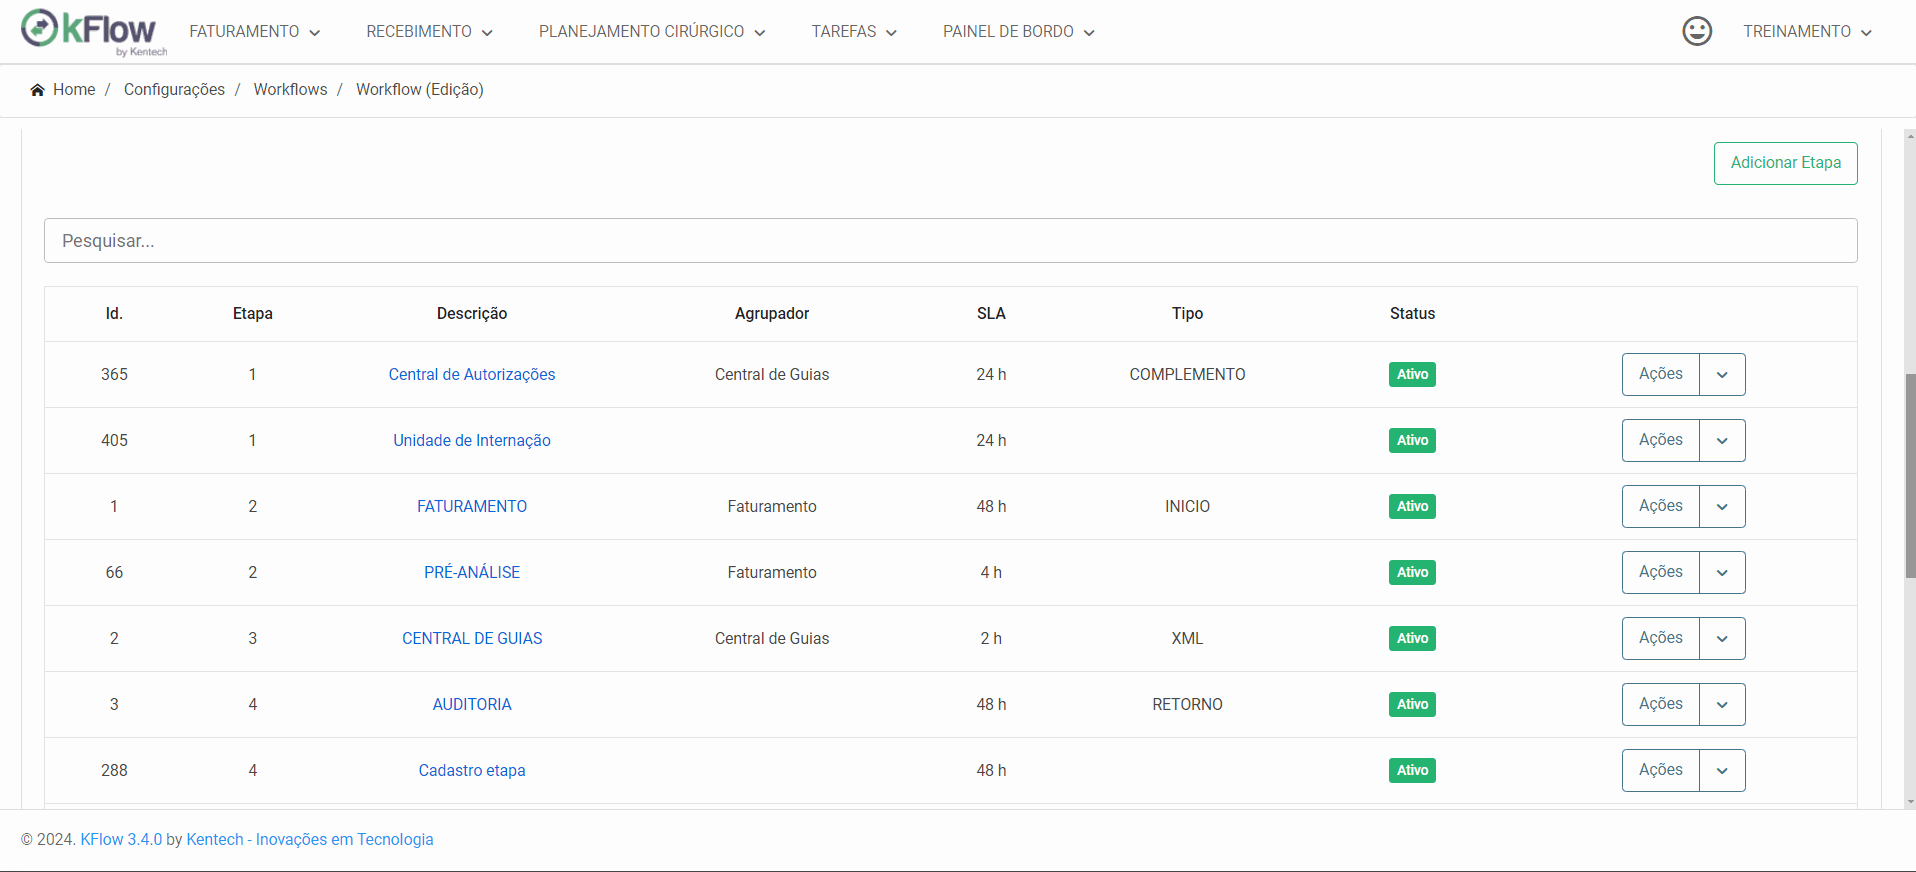Click Ações button for Unidade de Internação
Screen dimensions: 1916x872
pos(1660,440)
